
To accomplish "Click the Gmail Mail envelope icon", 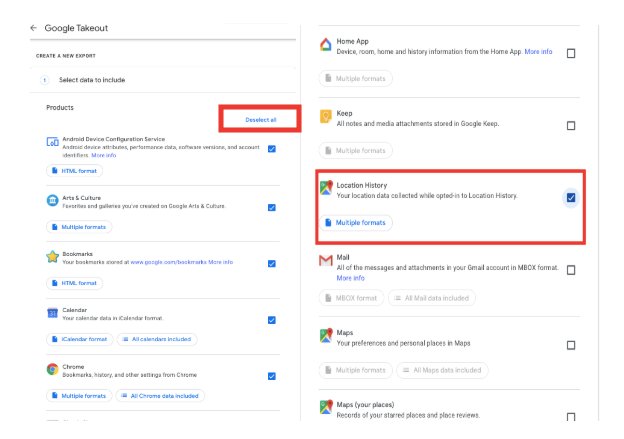I will [x=326, y=260].
